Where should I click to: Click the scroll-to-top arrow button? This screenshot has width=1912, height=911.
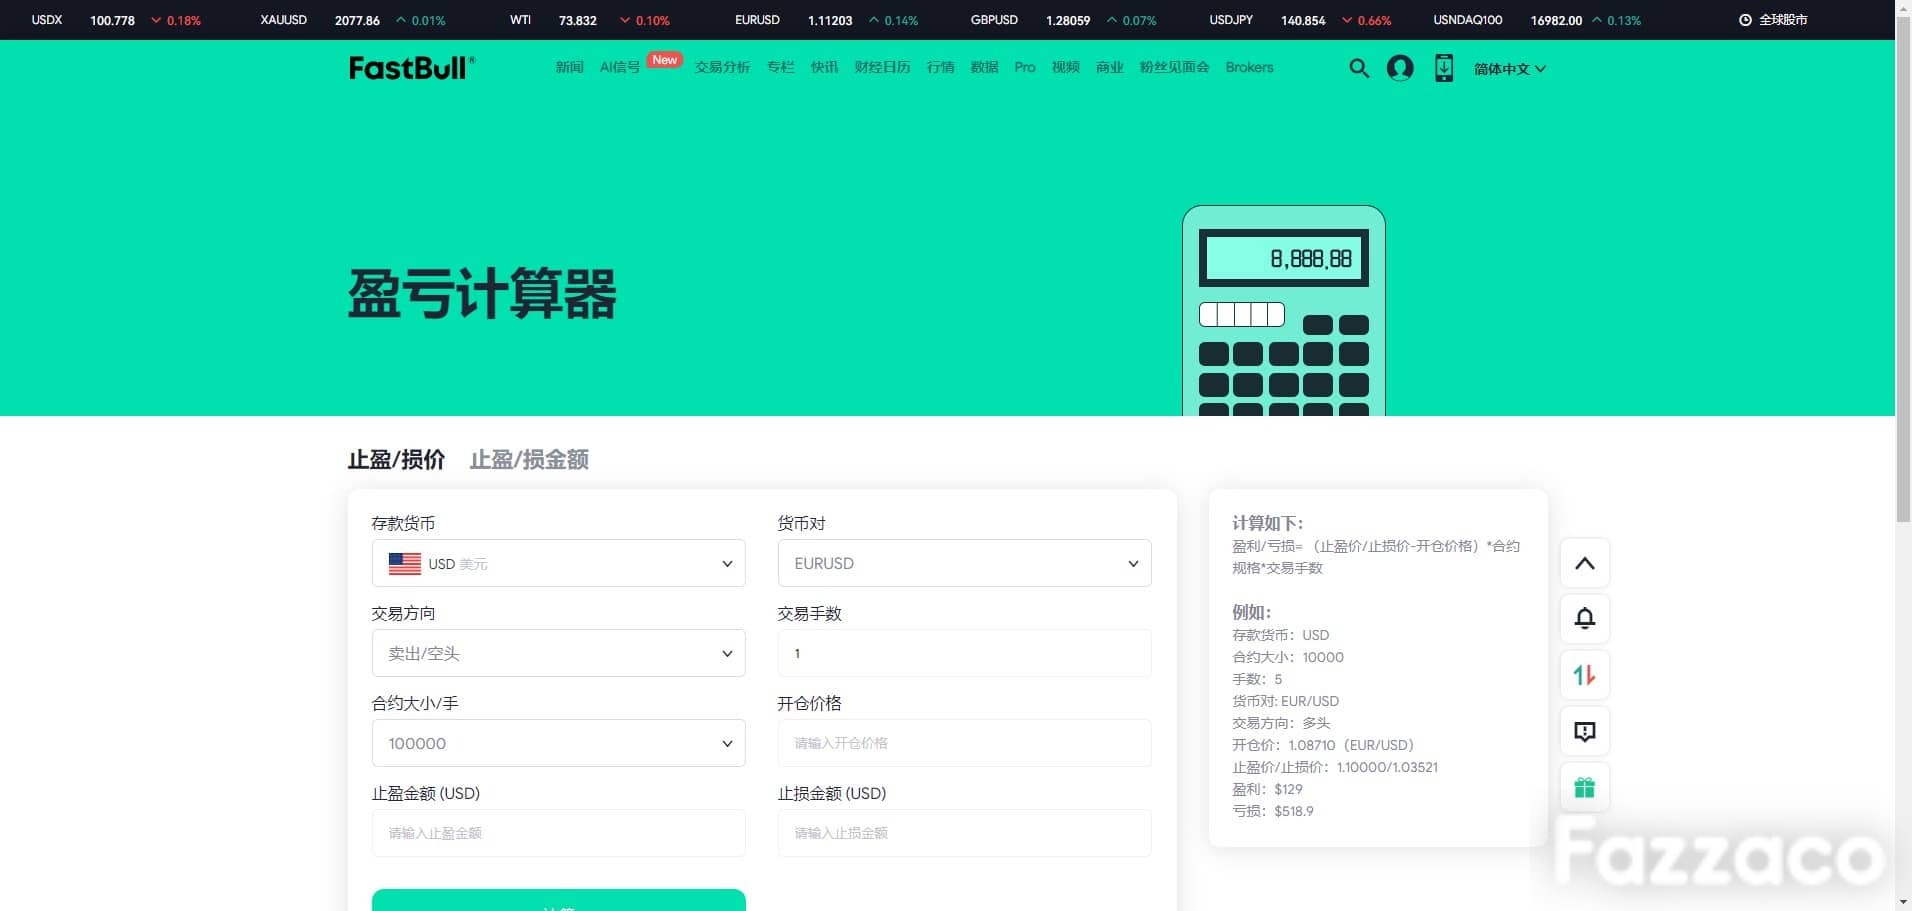(x=1585, y=563)
